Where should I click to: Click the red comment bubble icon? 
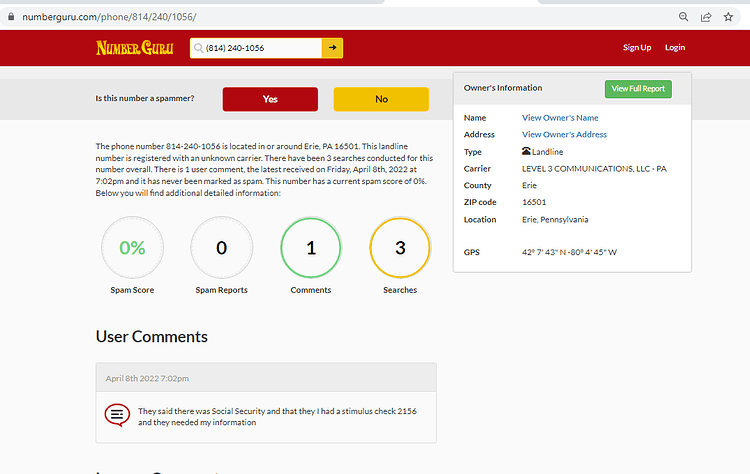(x=117, y=415)
